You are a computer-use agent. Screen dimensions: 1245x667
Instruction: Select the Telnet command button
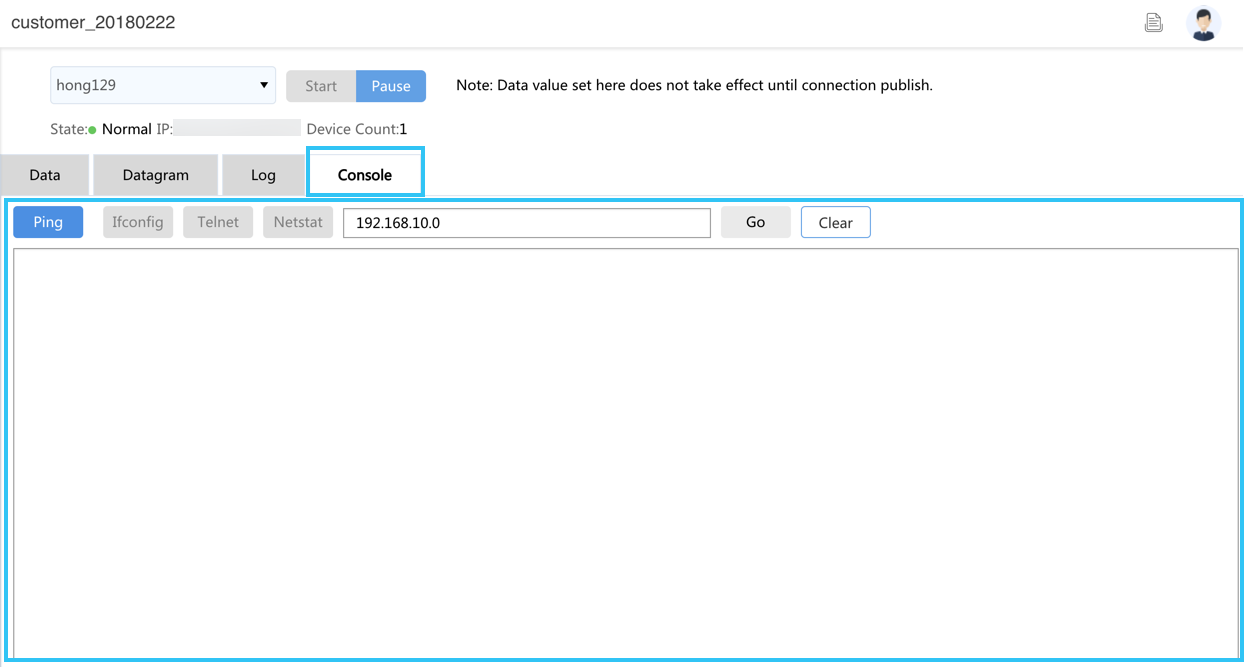[218, 222]
